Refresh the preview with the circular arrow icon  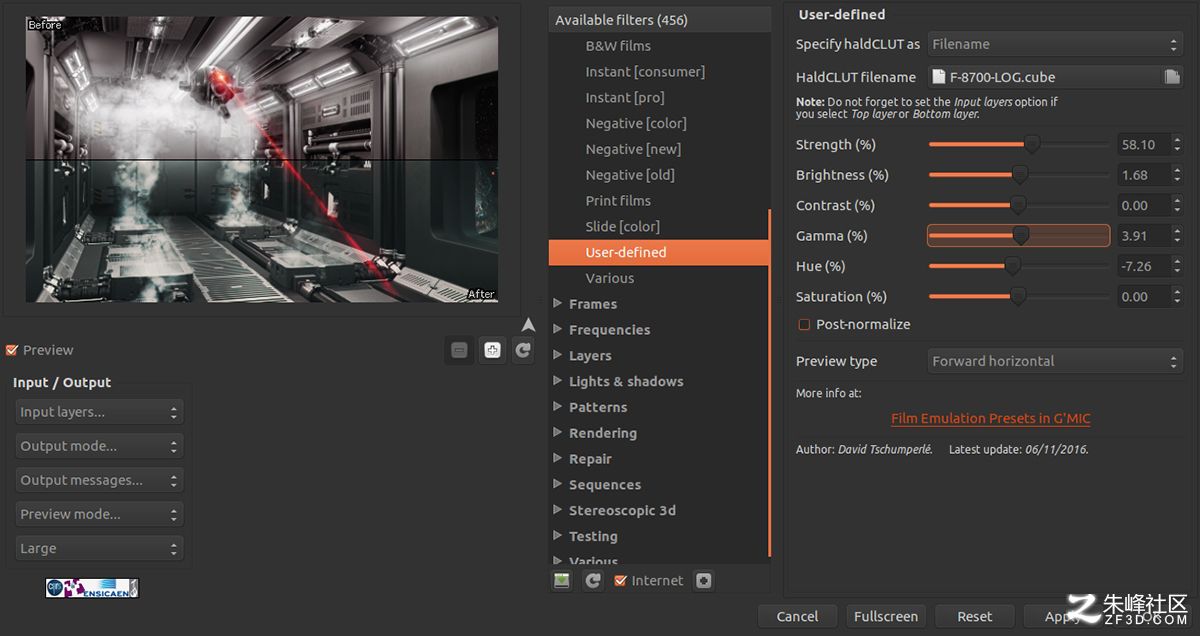[523, 350]
